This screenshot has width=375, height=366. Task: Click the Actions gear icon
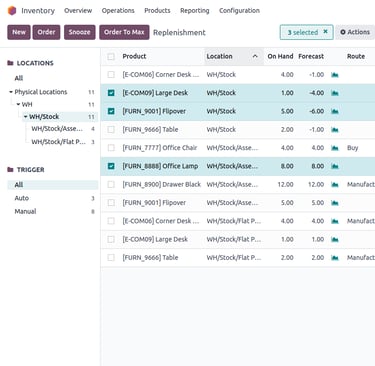click(343, 32)
